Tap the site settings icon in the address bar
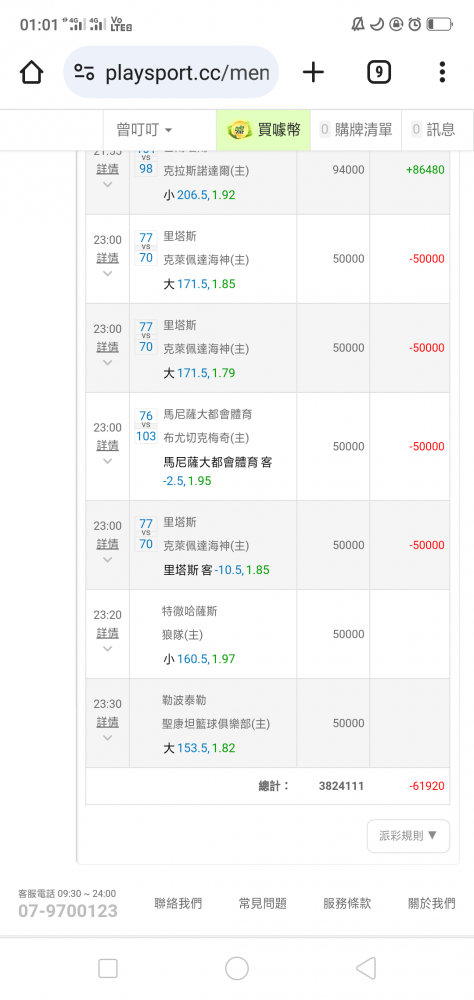Image resolution: width=474 pixels, height=1000 pixels. [x=84, y=72]
